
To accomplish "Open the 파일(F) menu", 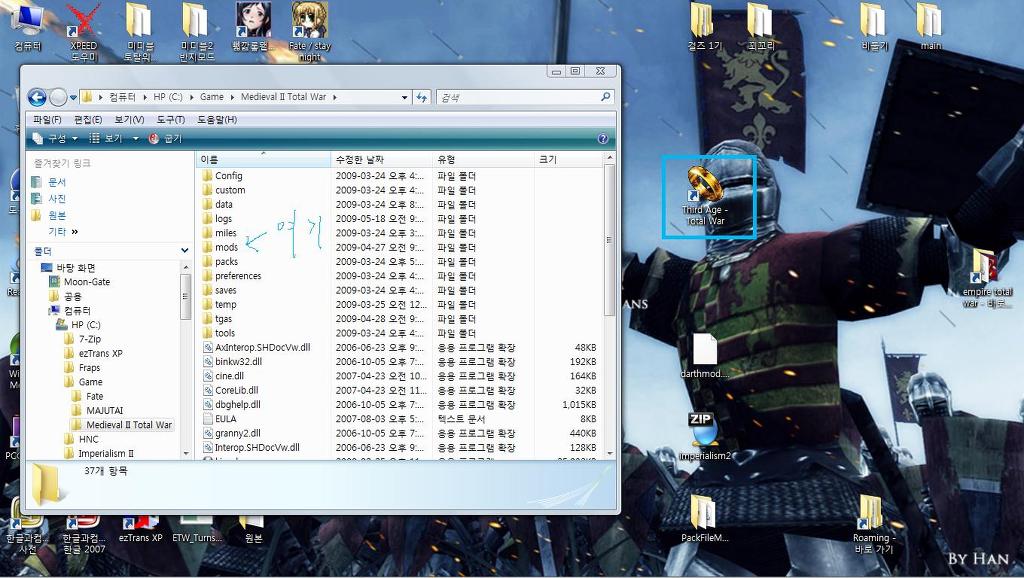I will (x=47, y=120).
